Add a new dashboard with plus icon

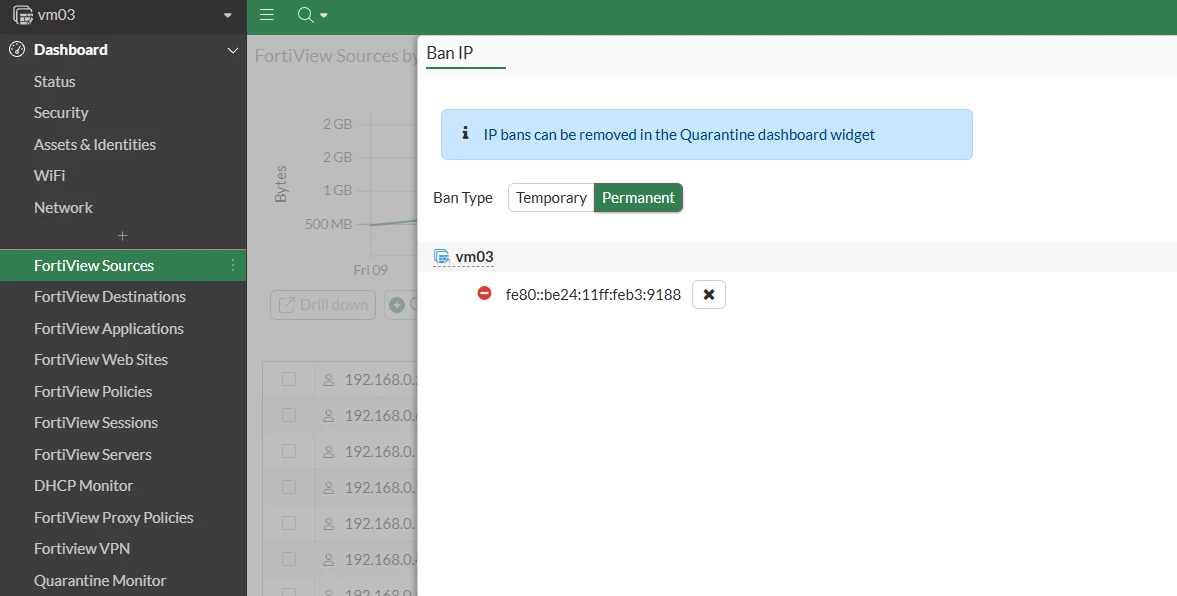pyautogui.click(x=123, y=236)
